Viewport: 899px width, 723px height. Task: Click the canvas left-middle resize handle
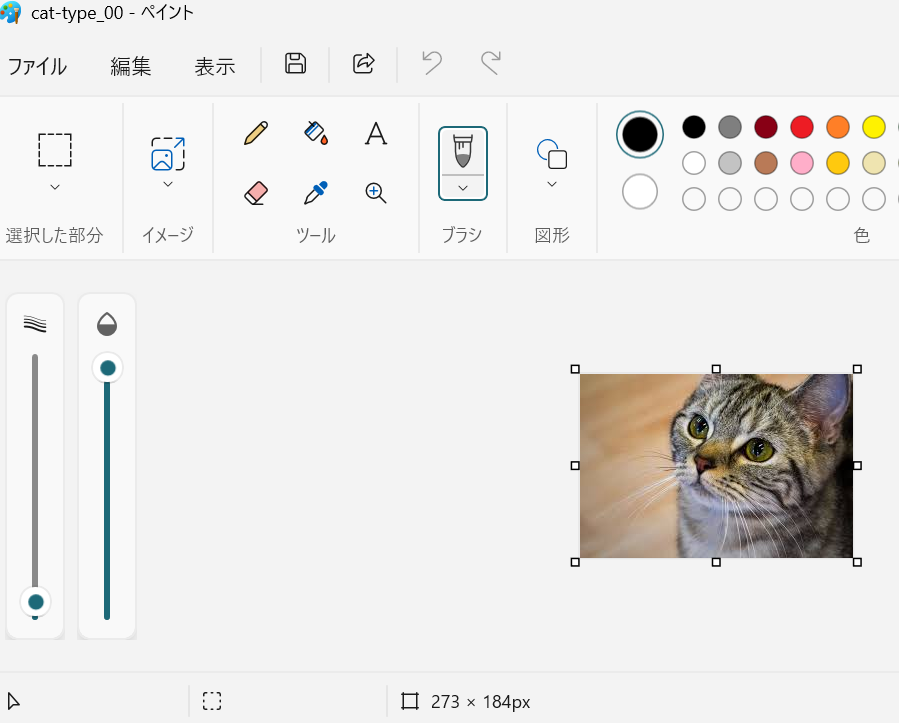pyautogui.click(x=575, y=466)
